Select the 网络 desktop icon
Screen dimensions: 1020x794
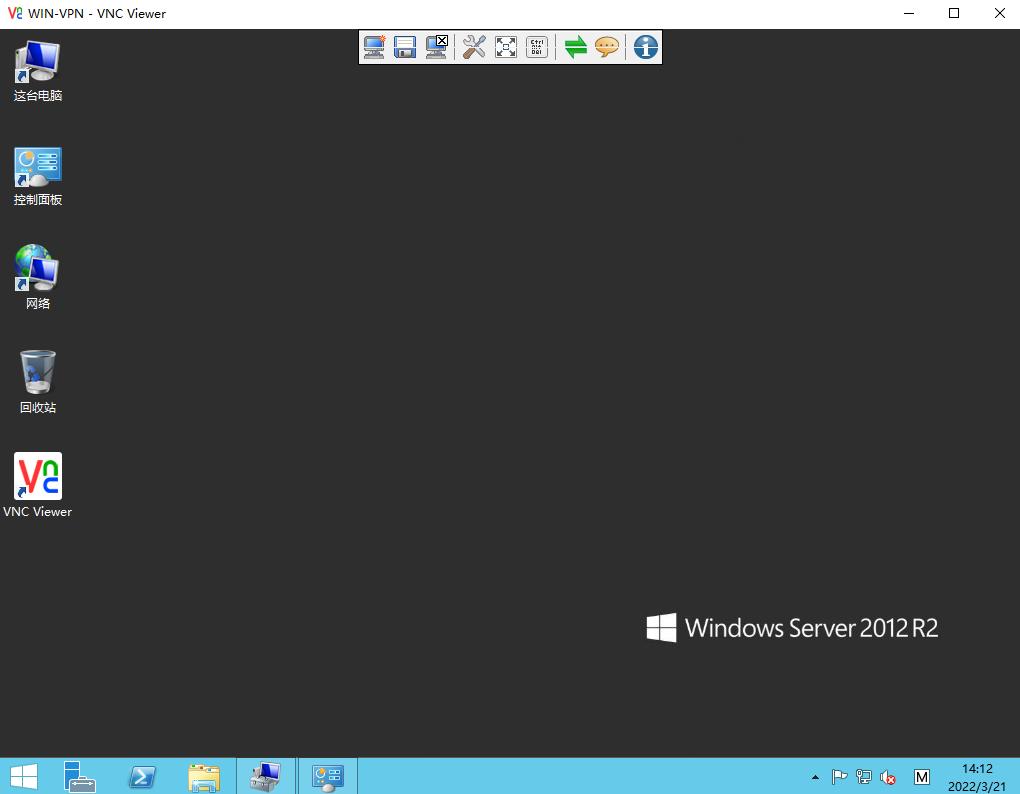click(38, 277)
